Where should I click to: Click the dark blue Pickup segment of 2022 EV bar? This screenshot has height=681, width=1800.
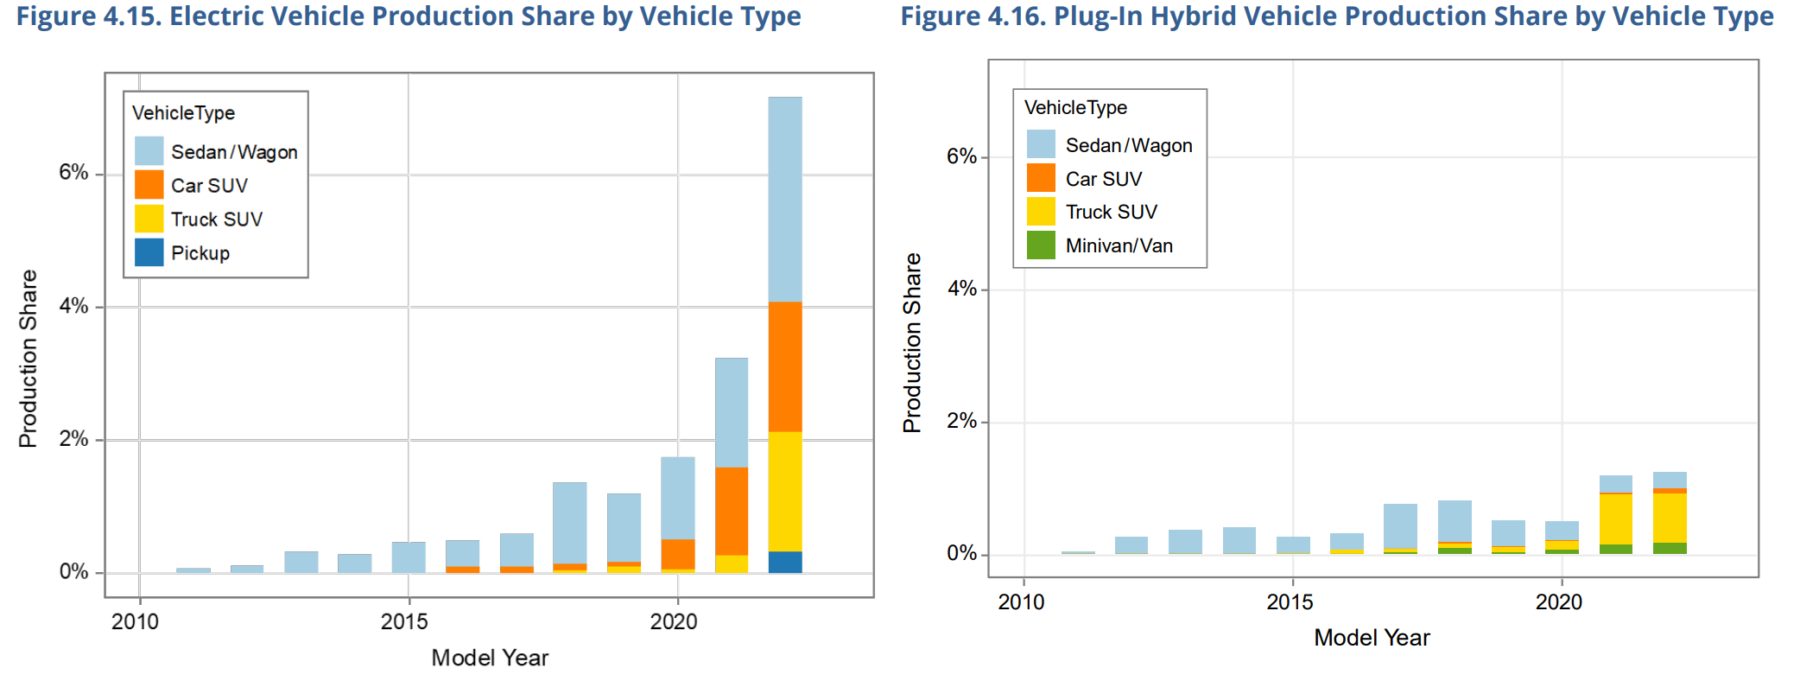(x=785, y=562)
